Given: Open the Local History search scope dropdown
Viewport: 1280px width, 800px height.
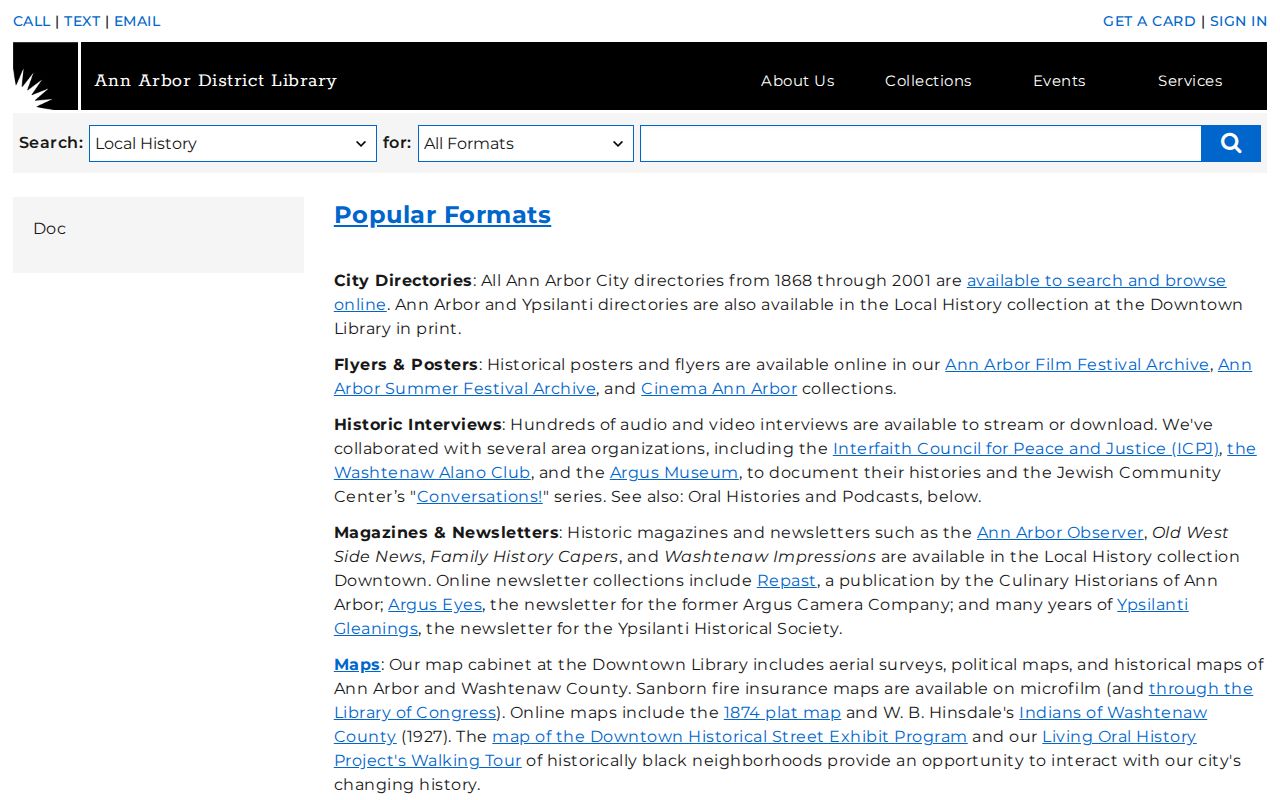Looking at the screenshot, I should pos(233,143).
